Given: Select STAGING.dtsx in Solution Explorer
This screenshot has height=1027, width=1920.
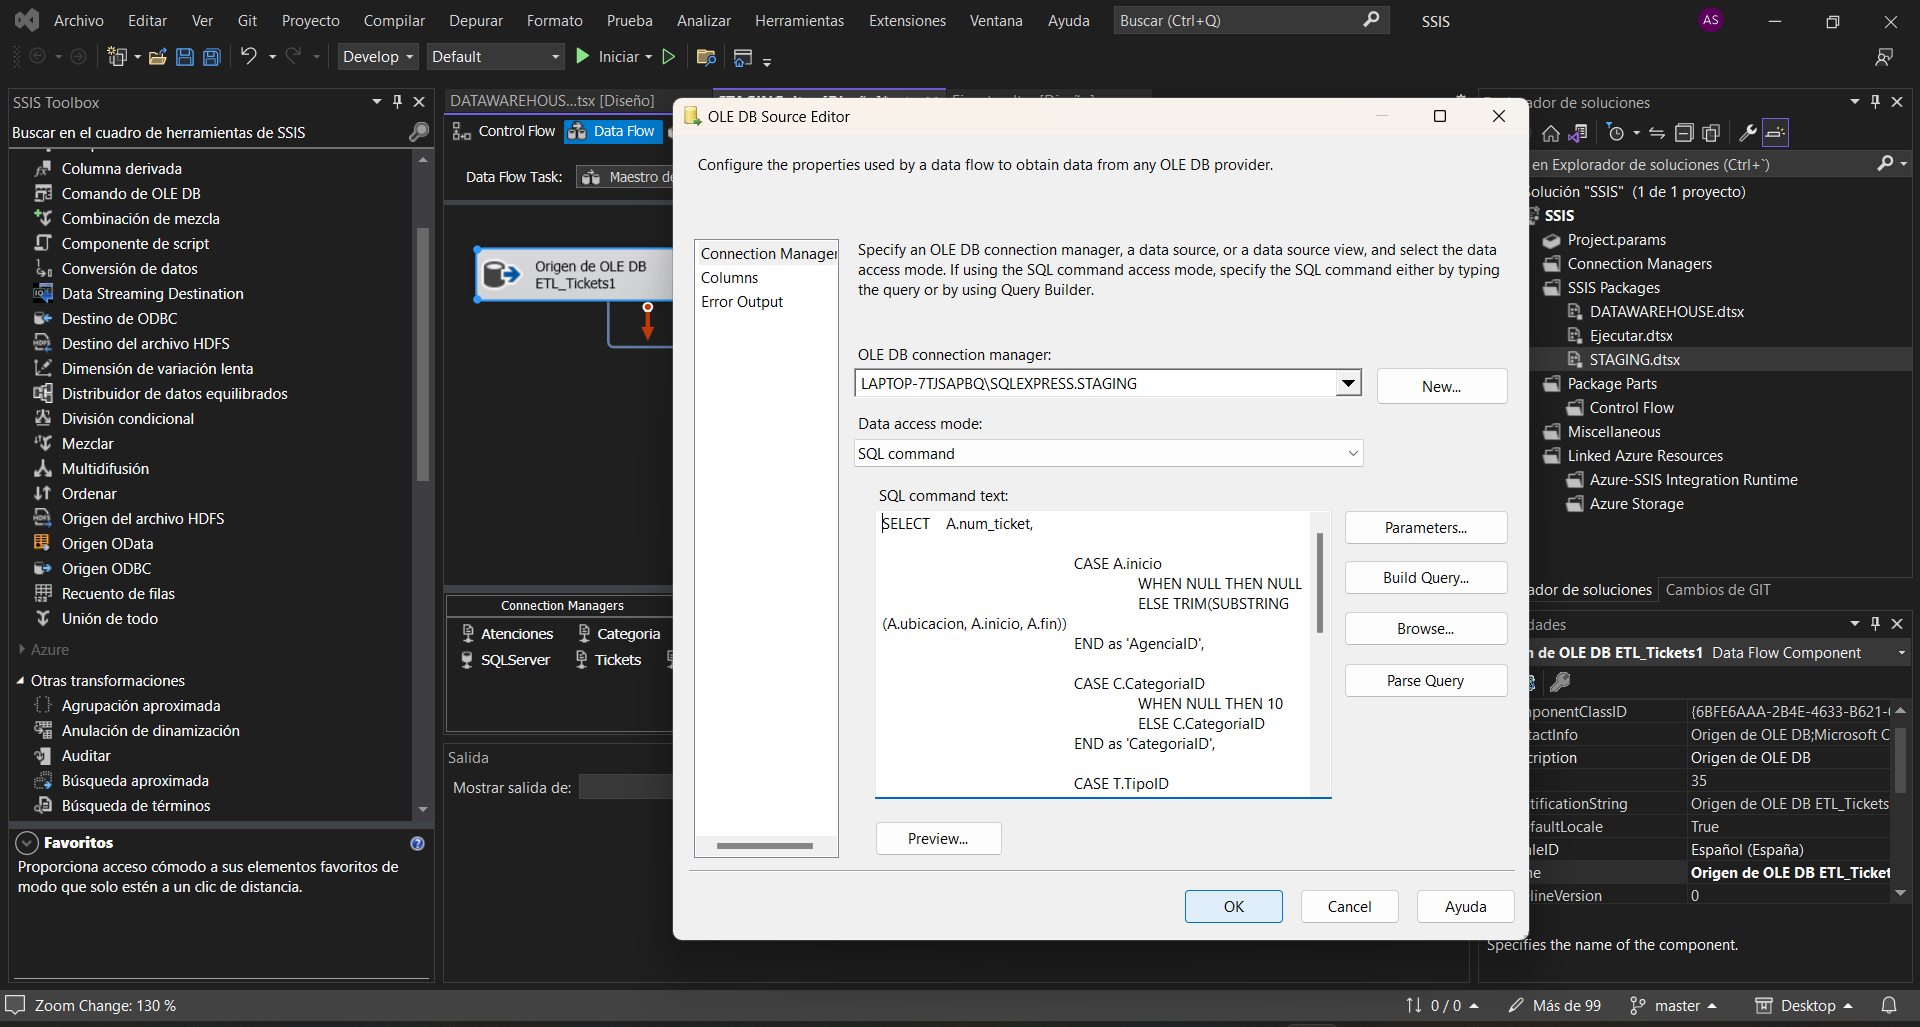Looking at the screenshot, I should coord(1634,360).
